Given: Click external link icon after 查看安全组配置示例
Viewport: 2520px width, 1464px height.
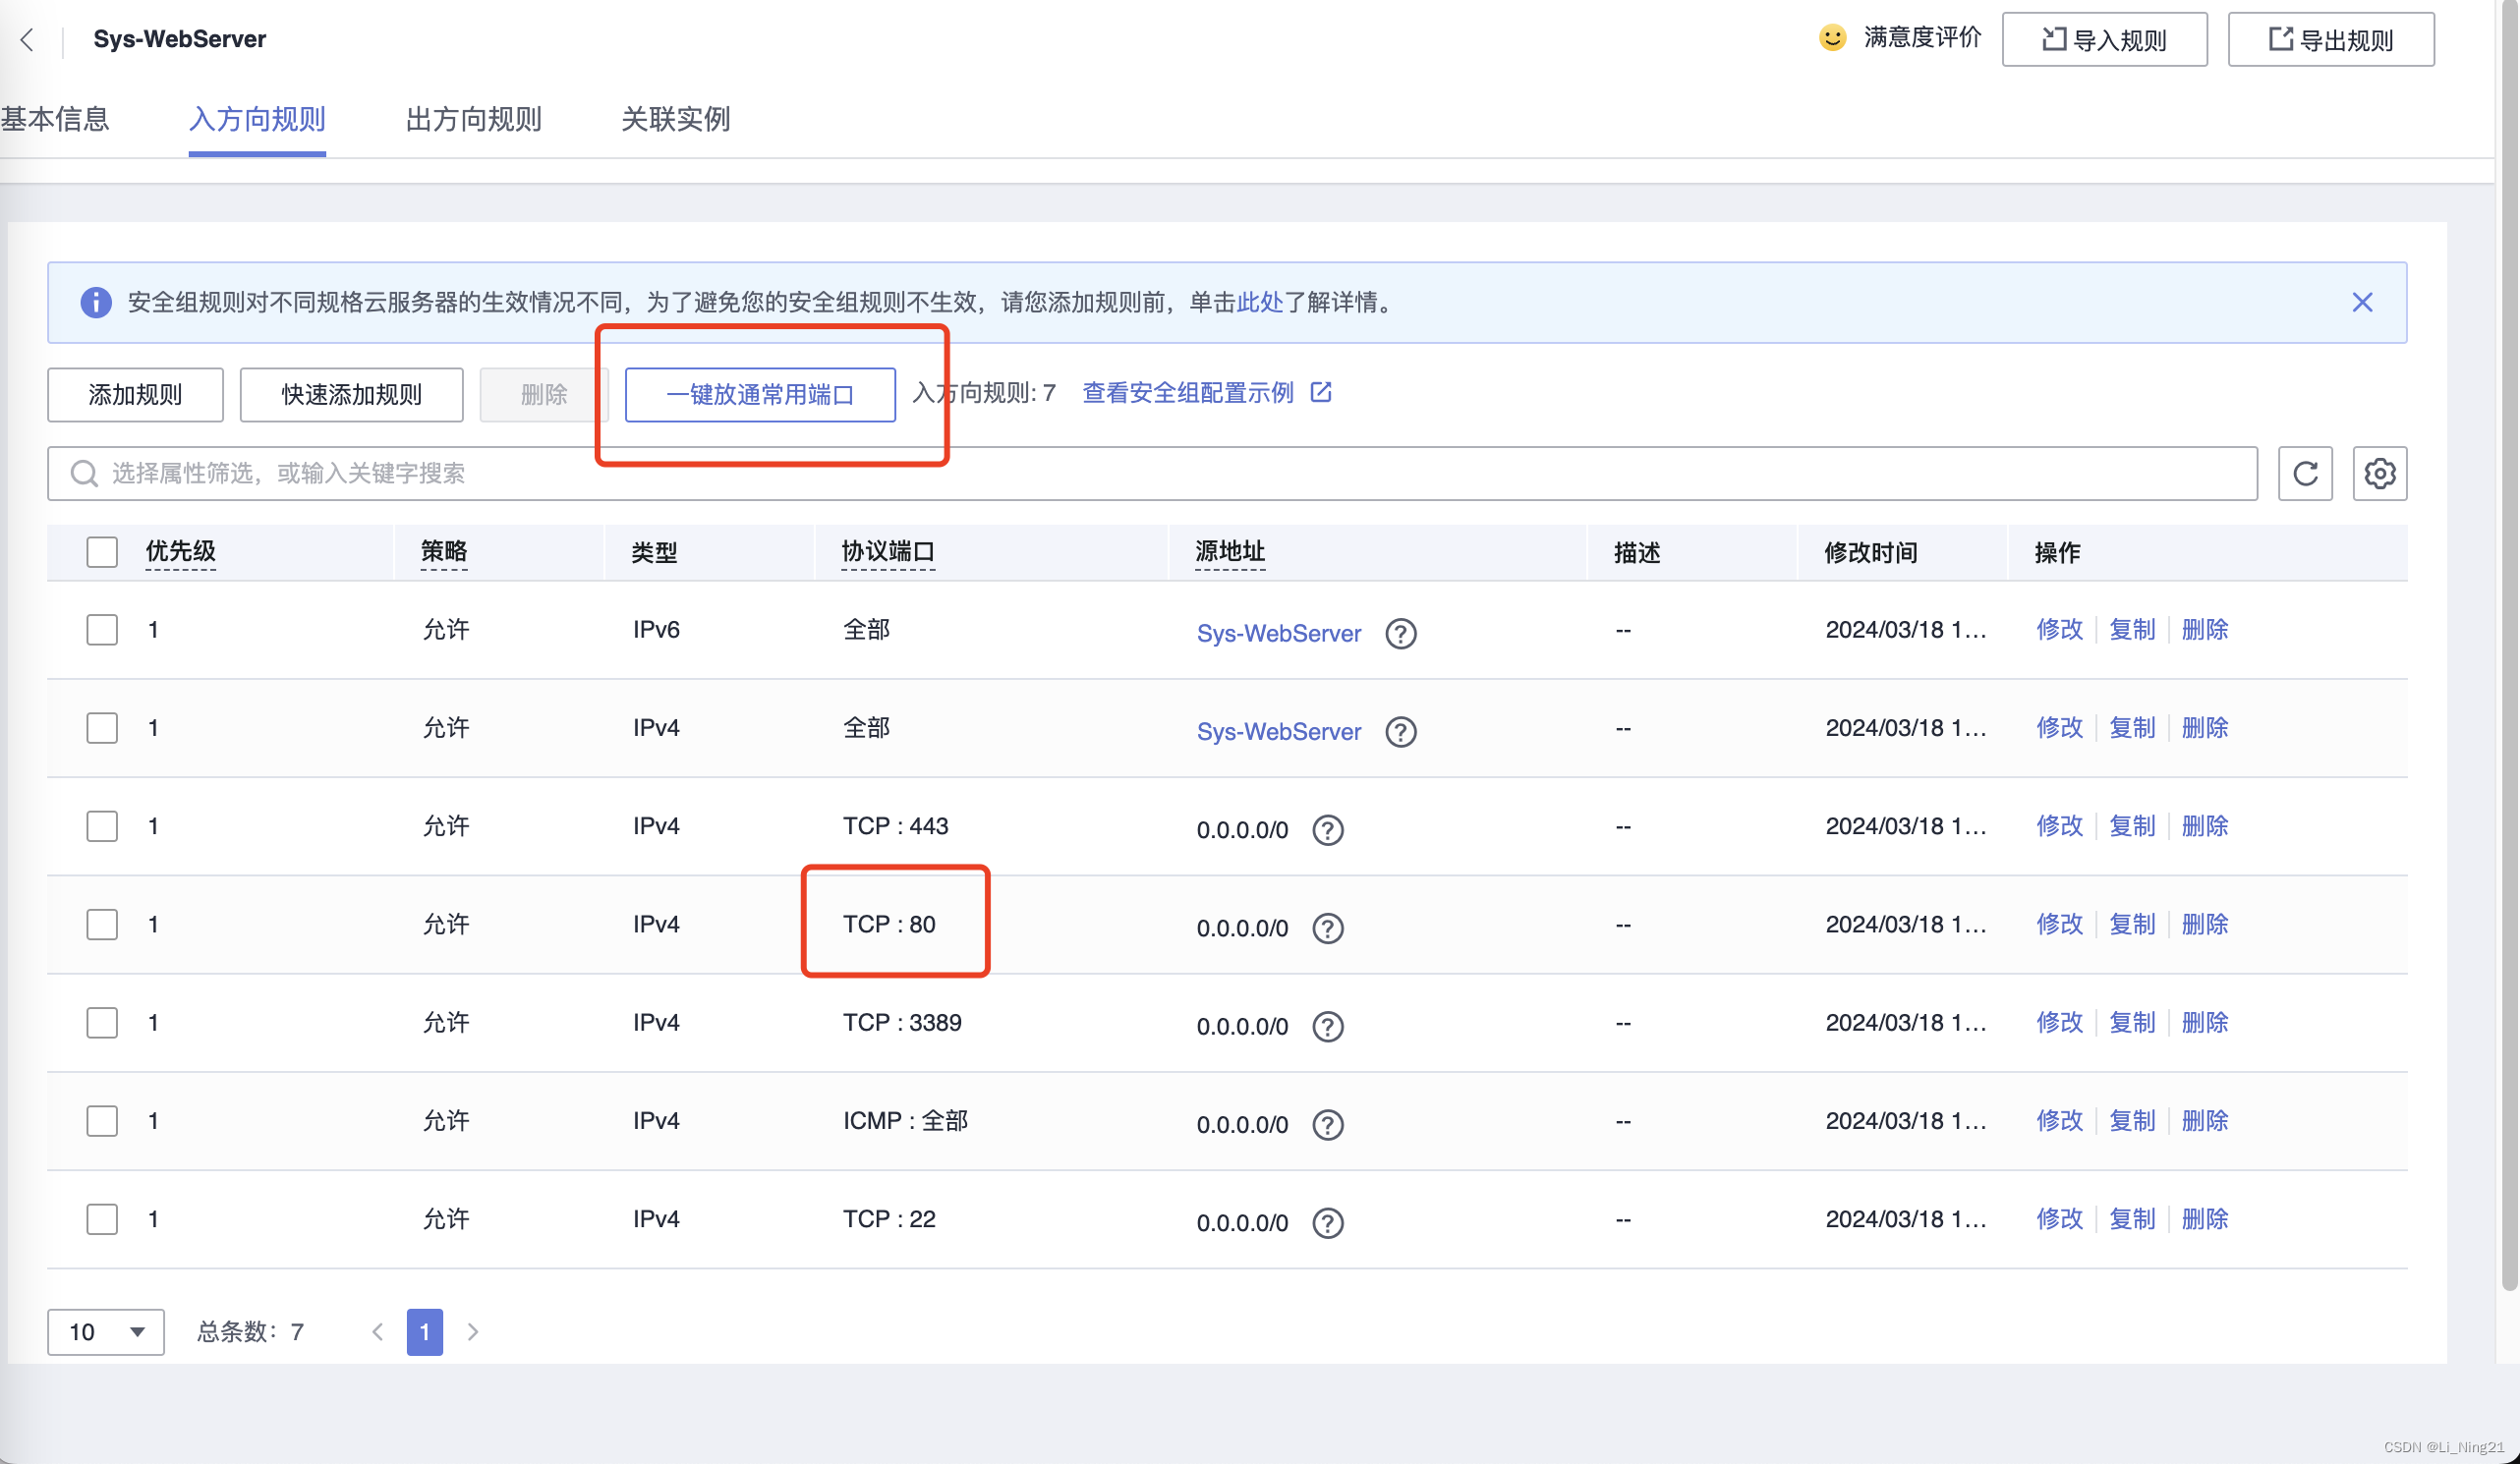Looking at the screenshot, I should pos(1320,392).
